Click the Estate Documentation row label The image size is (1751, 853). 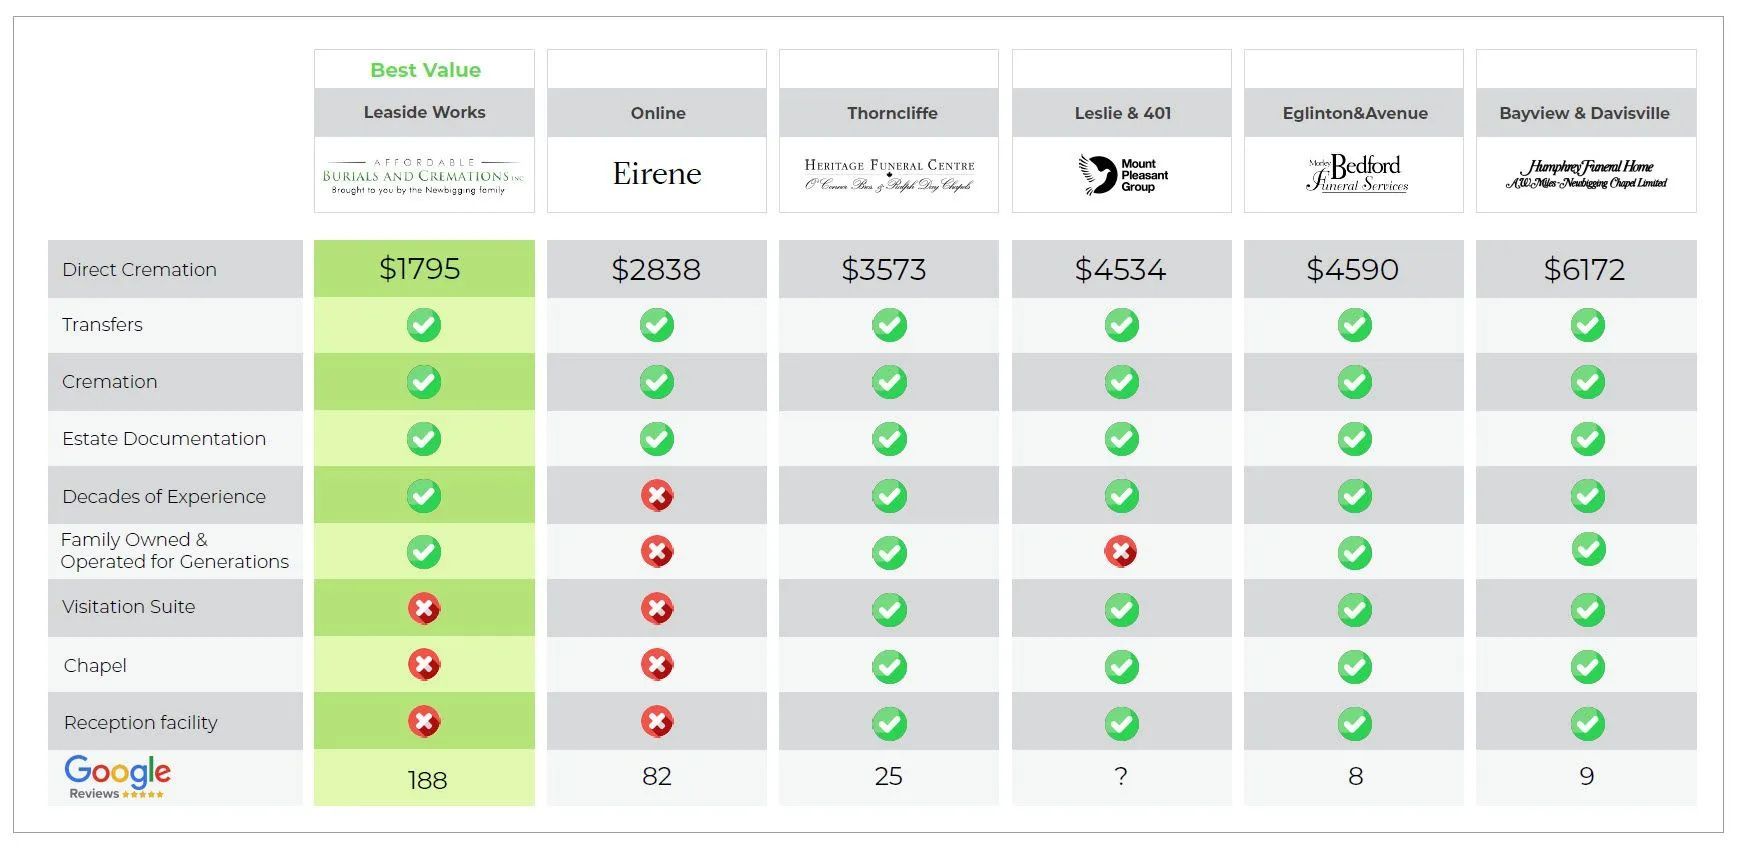click(x=164, y=438)
